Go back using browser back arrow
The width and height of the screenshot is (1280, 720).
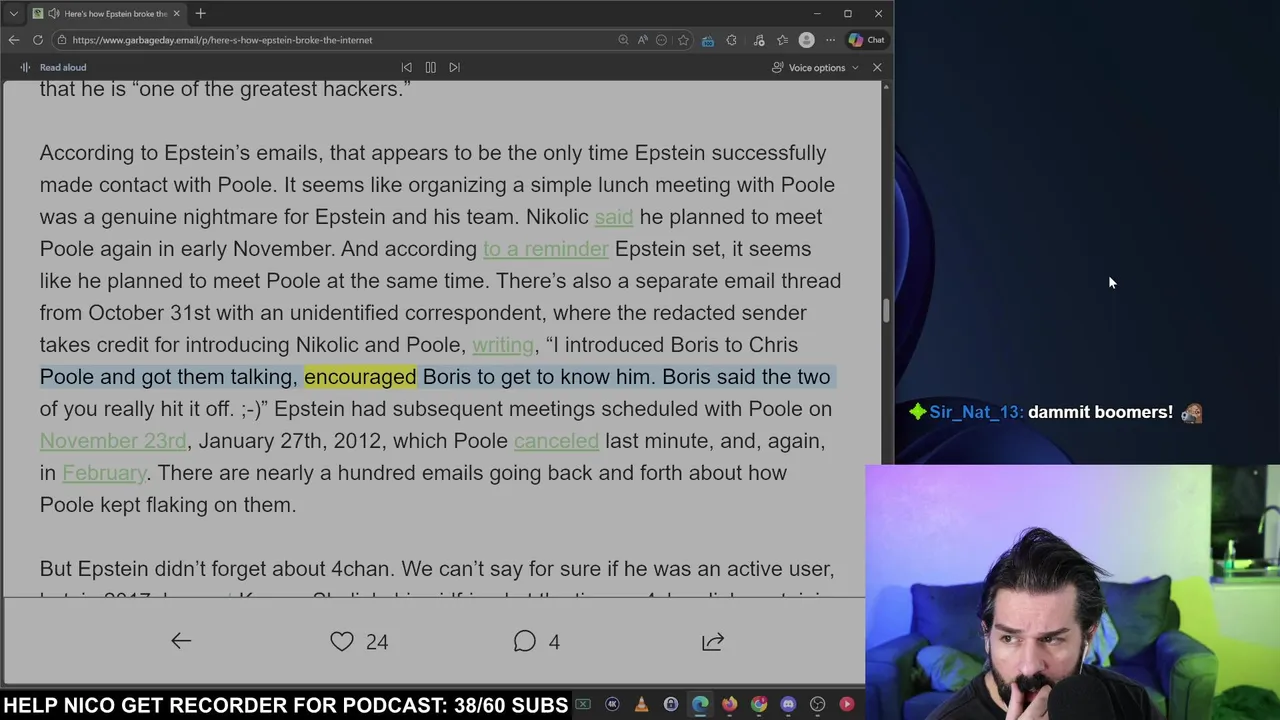click(x=14, y=40)
